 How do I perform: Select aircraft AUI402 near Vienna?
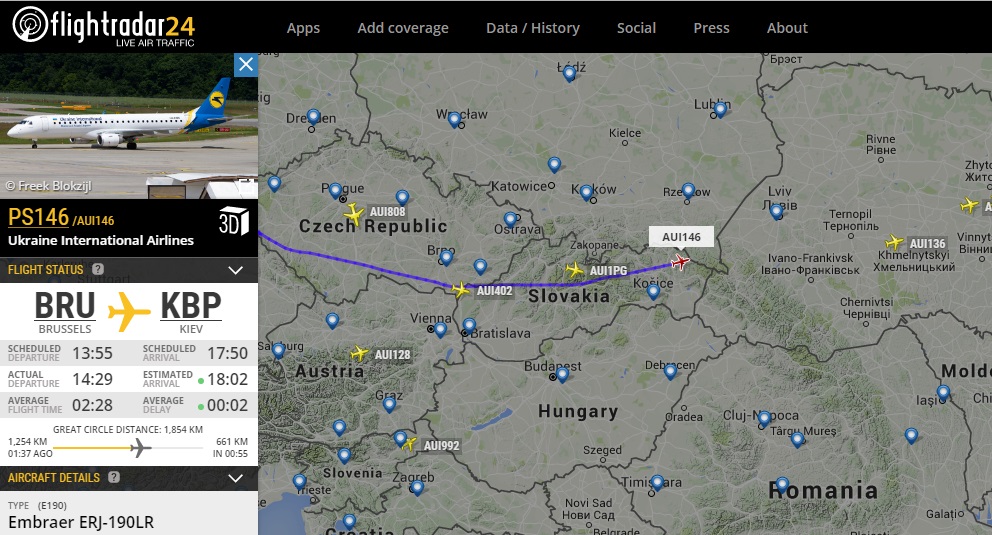pos(461,290)
